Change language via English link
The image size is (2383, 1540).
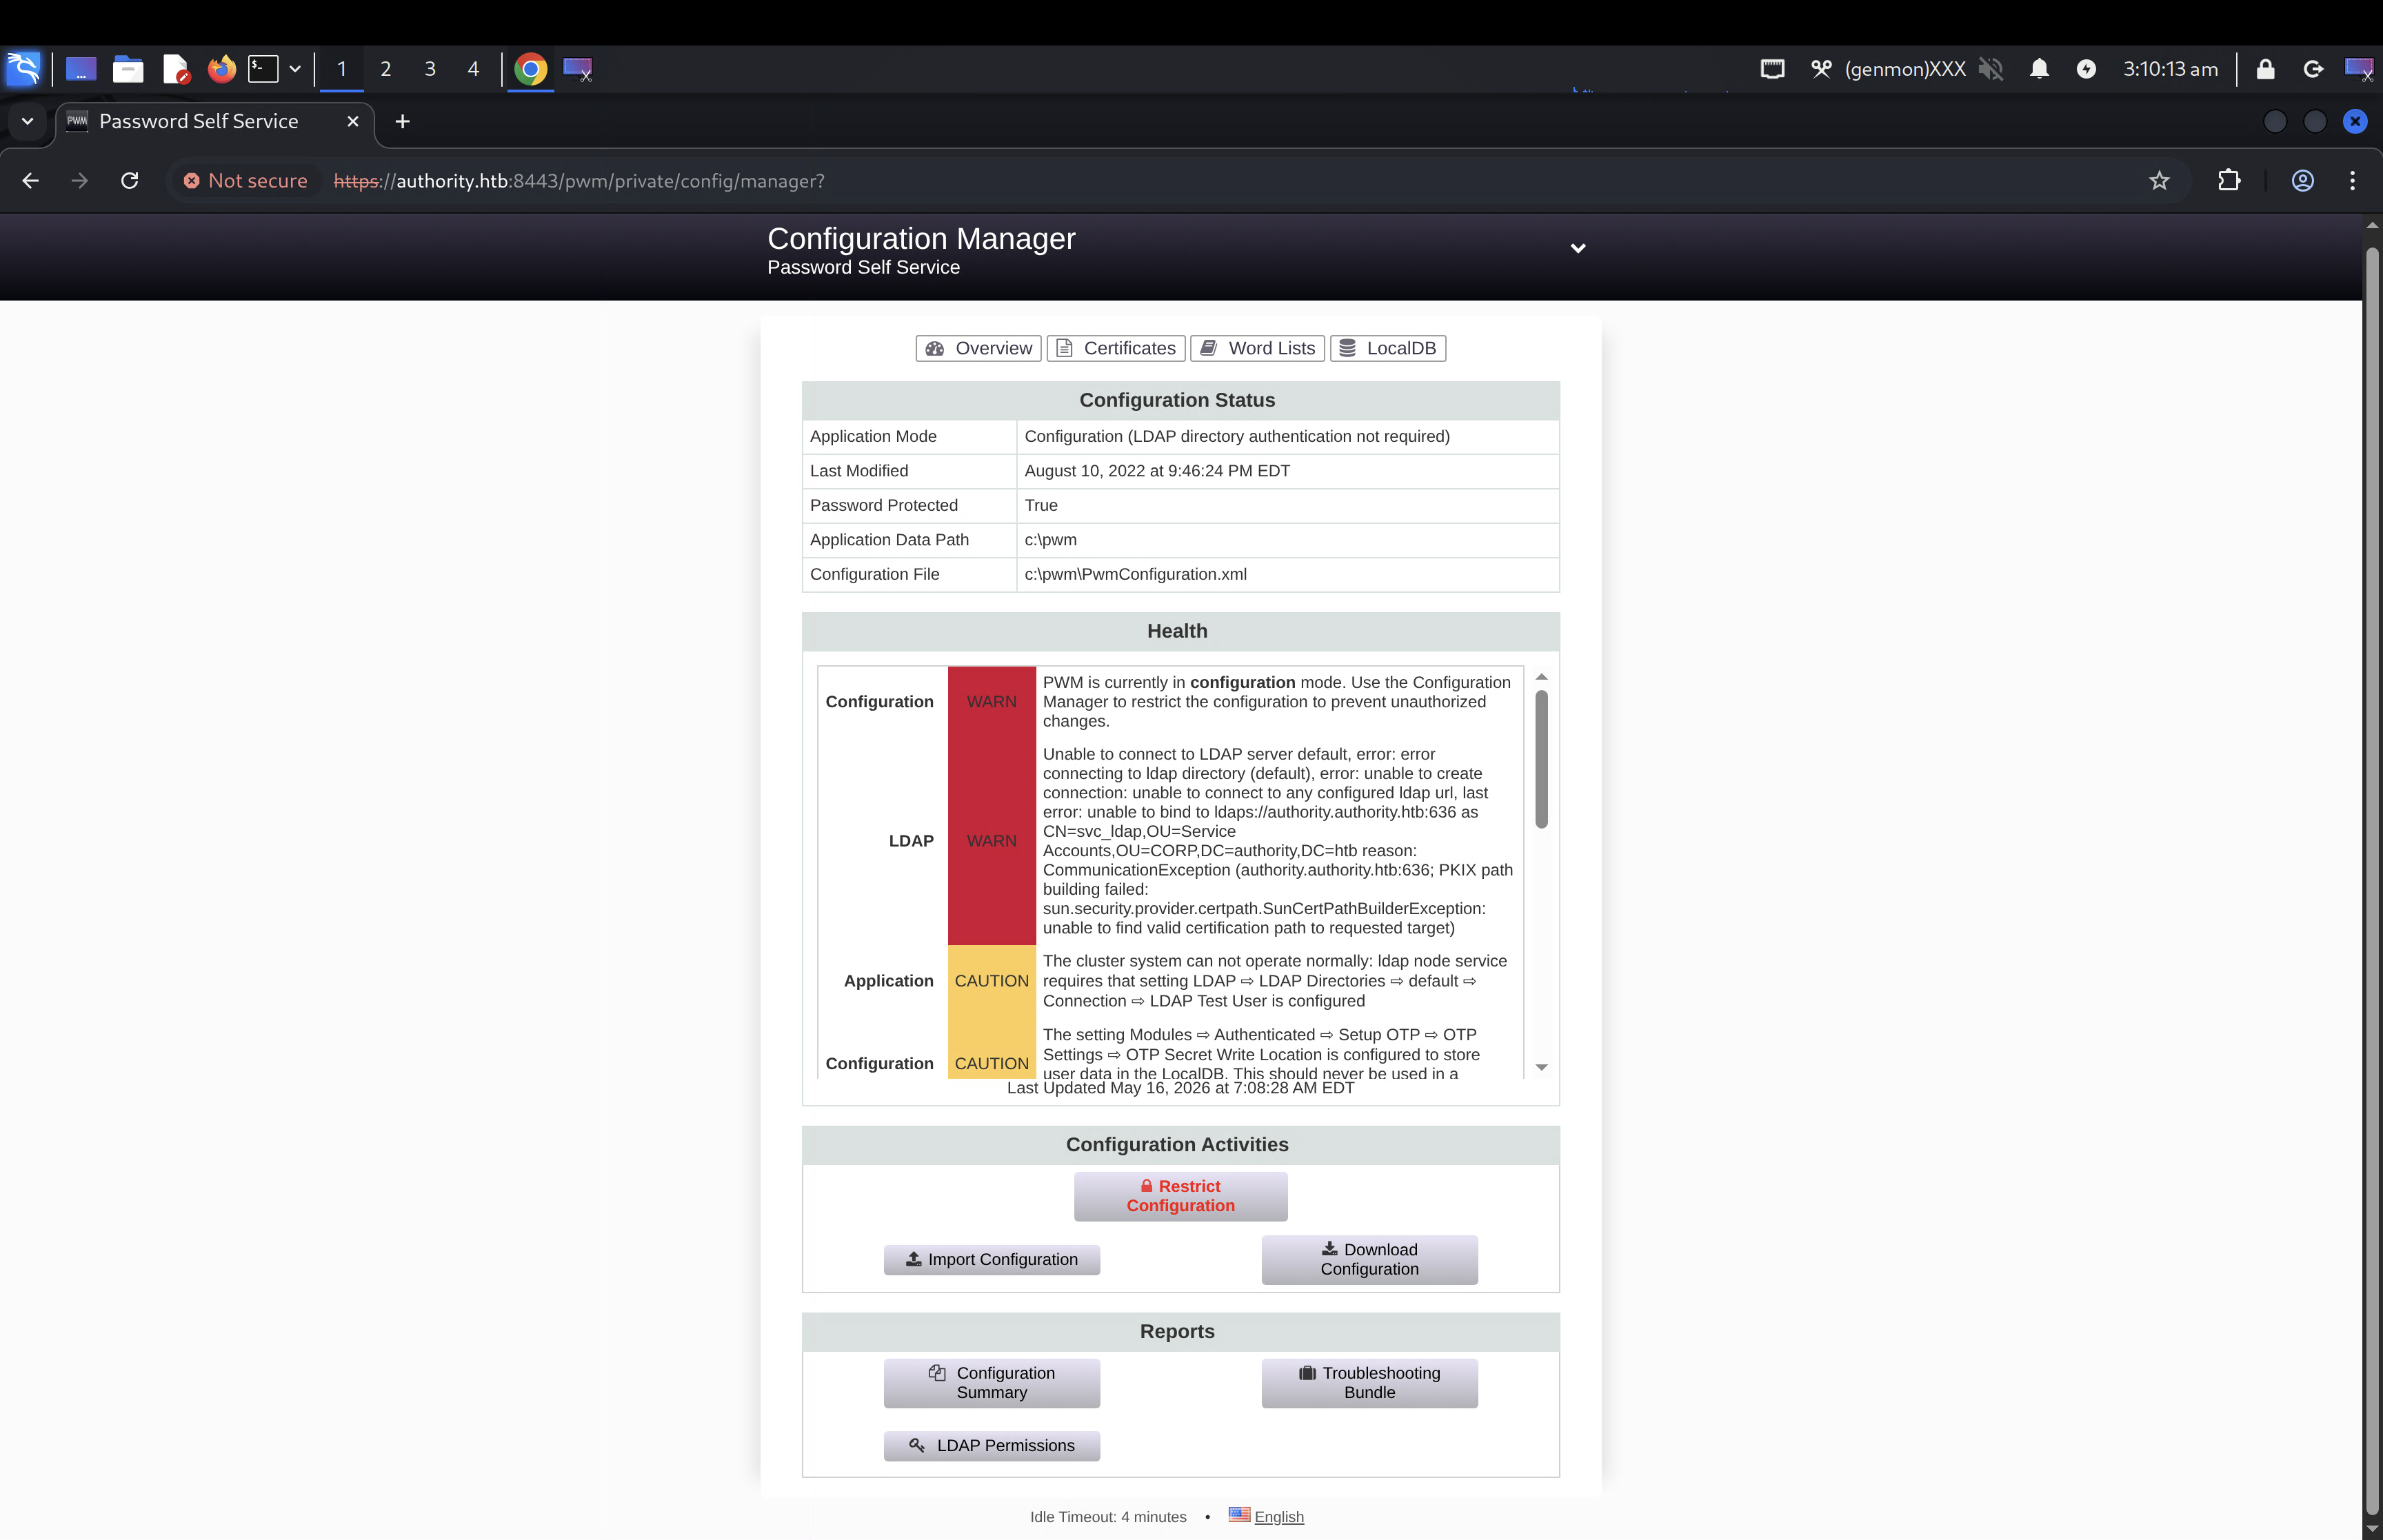point(1278,1517)
